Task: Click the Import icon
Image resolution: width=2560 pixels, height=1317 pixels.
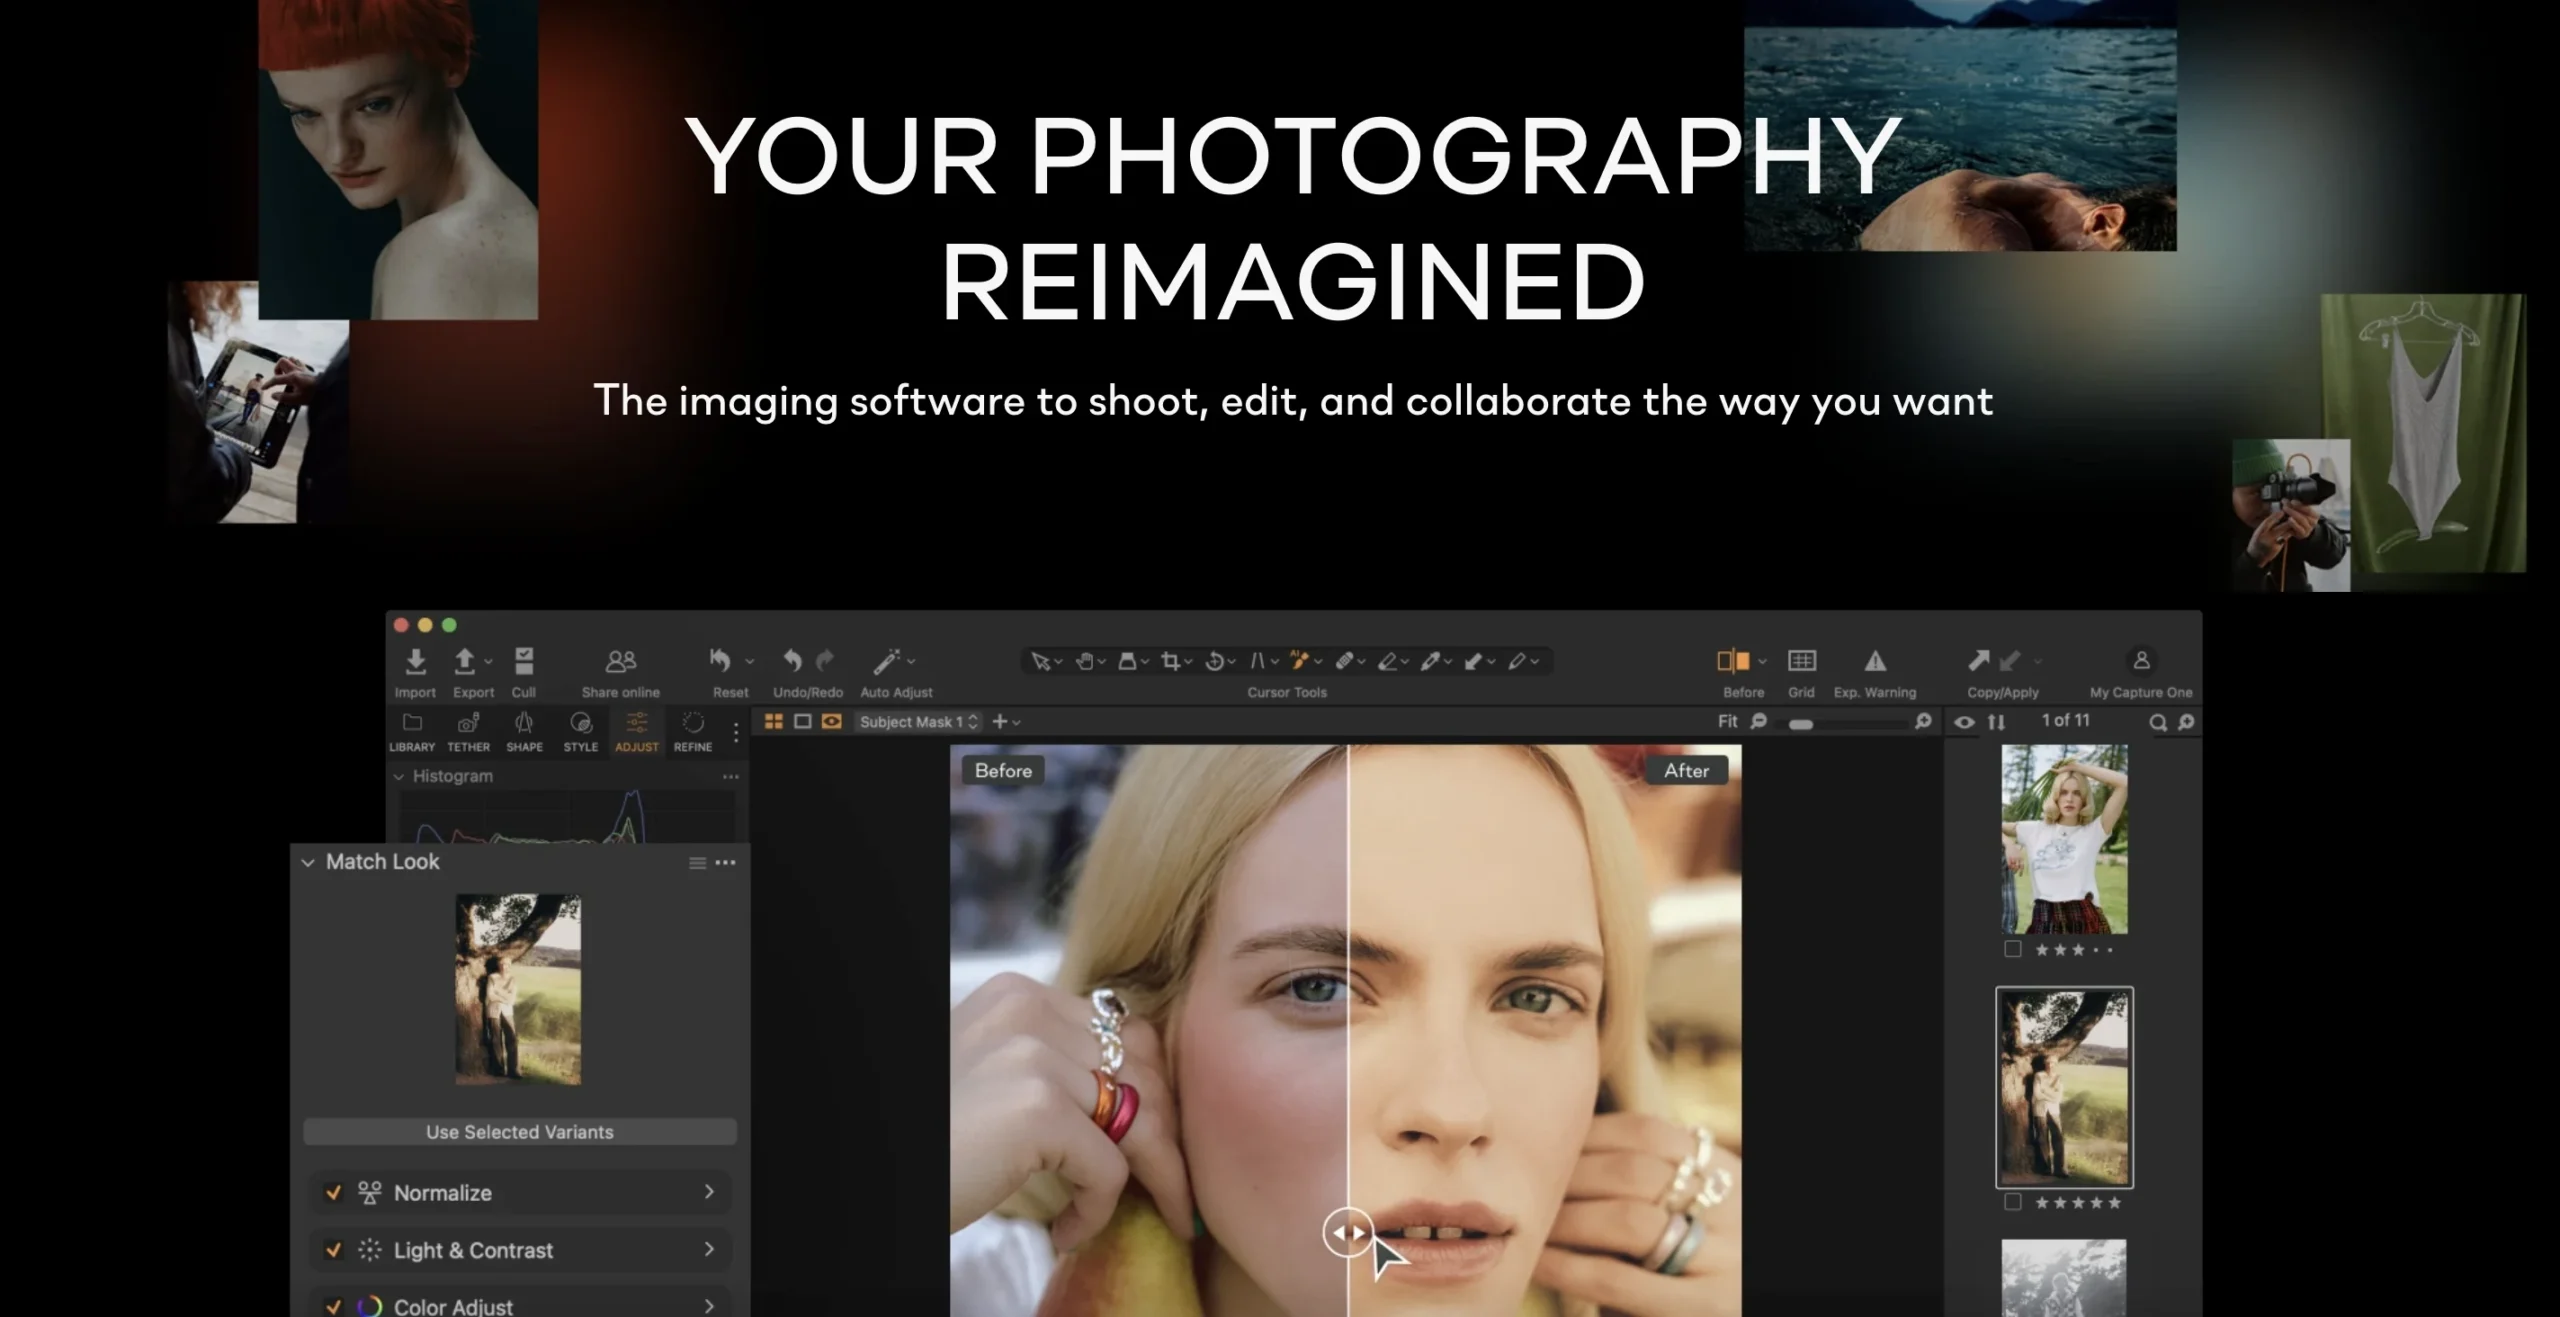Action: point(415,662)
